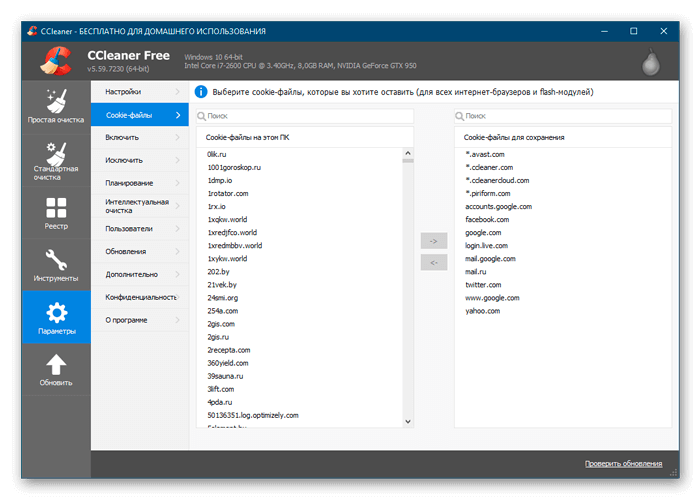Select *.avast.com in saved cookies

click(x=485, y=154)
